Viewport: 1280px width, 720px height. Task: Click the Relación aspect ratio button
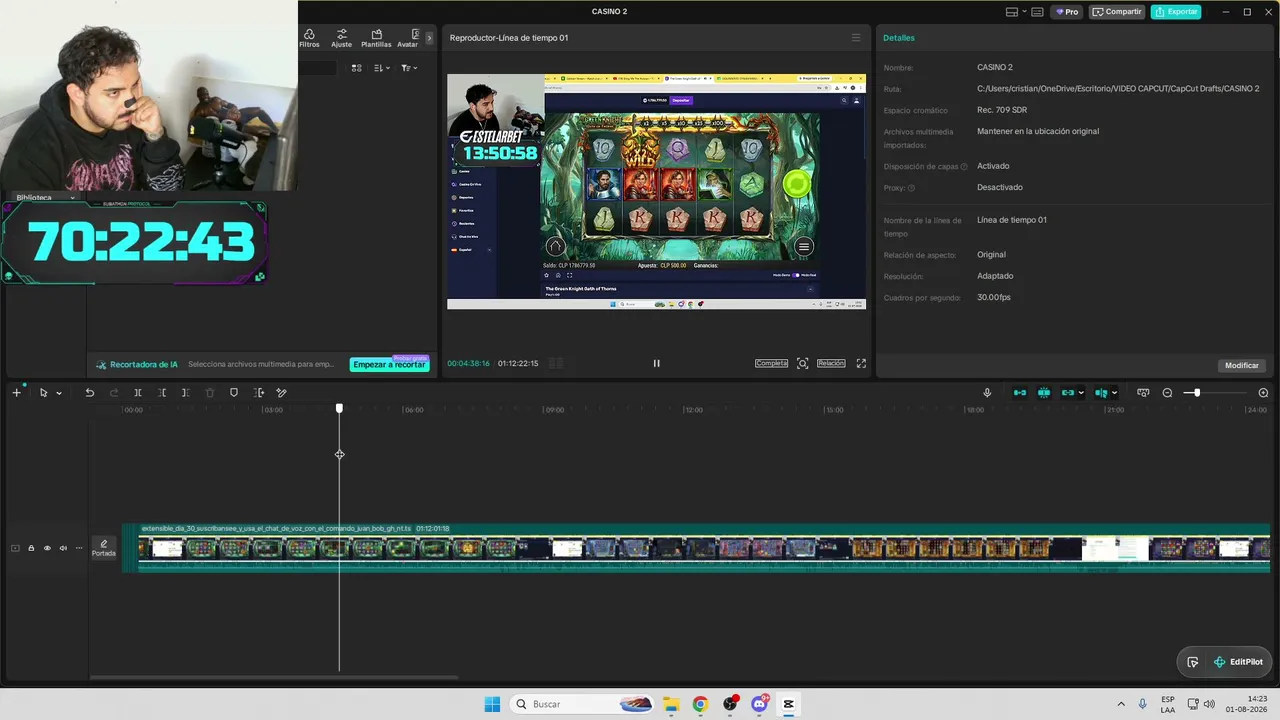(x=831, y=363)
